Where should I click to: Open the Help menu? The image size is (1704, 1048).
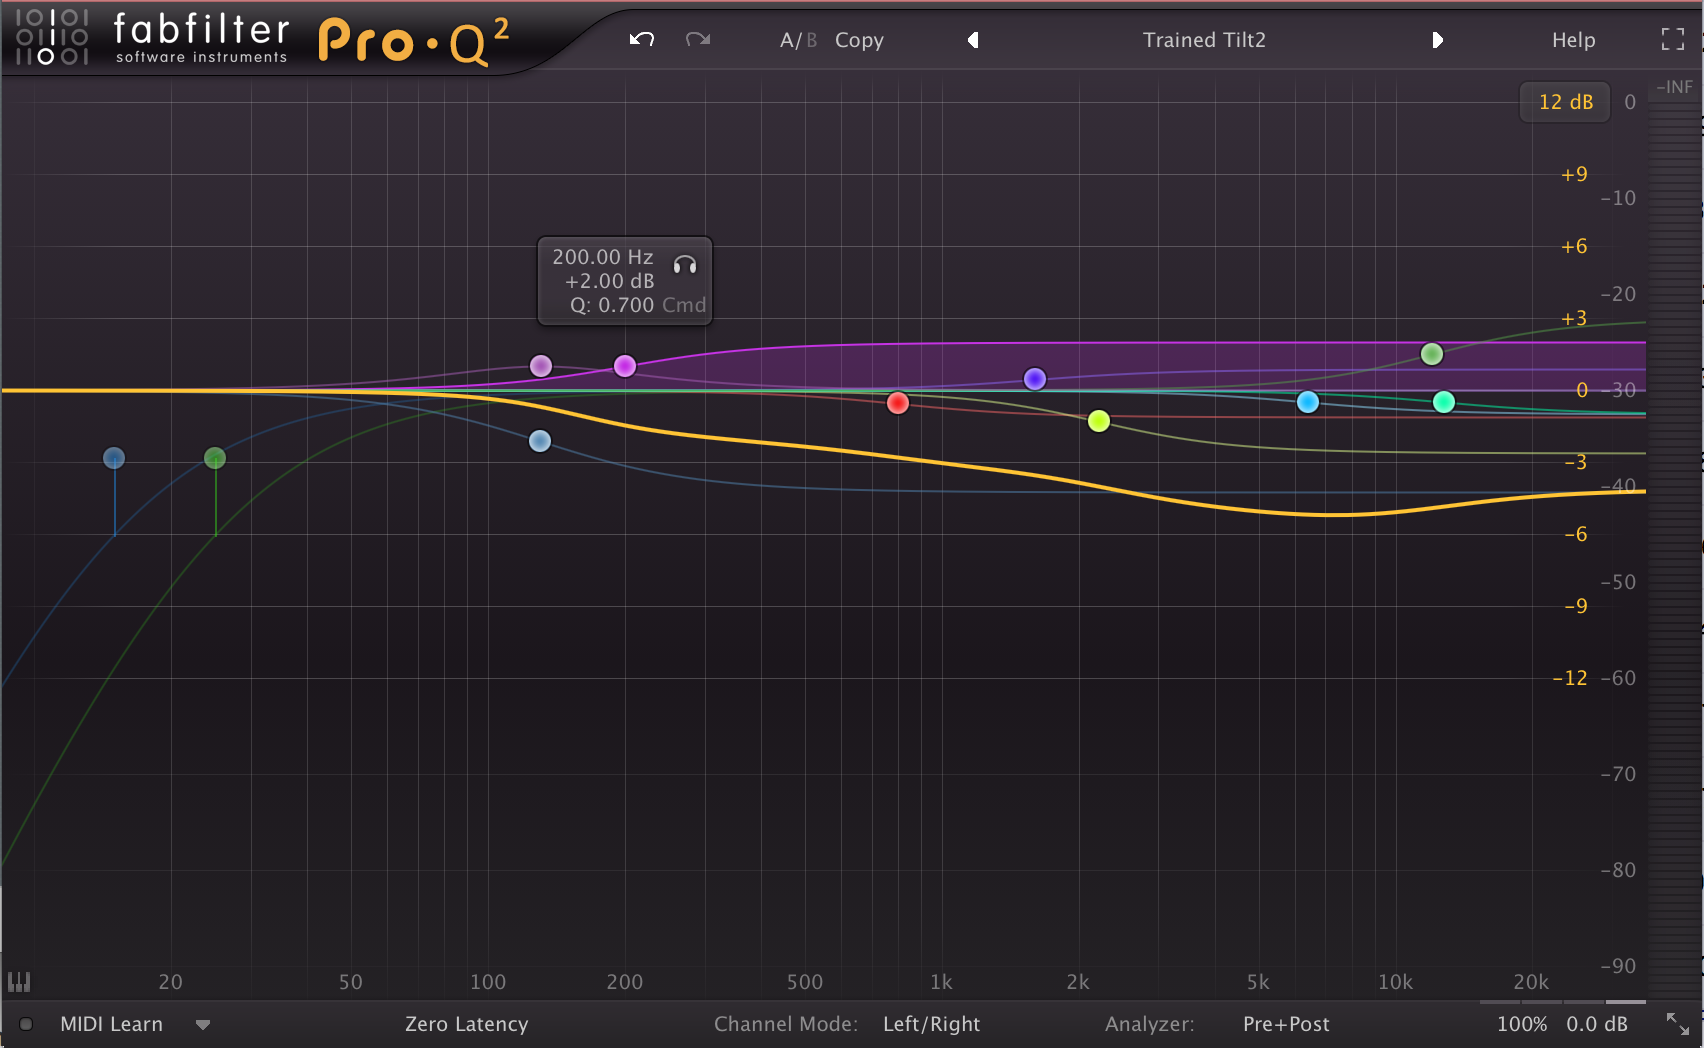[1573, 40]
